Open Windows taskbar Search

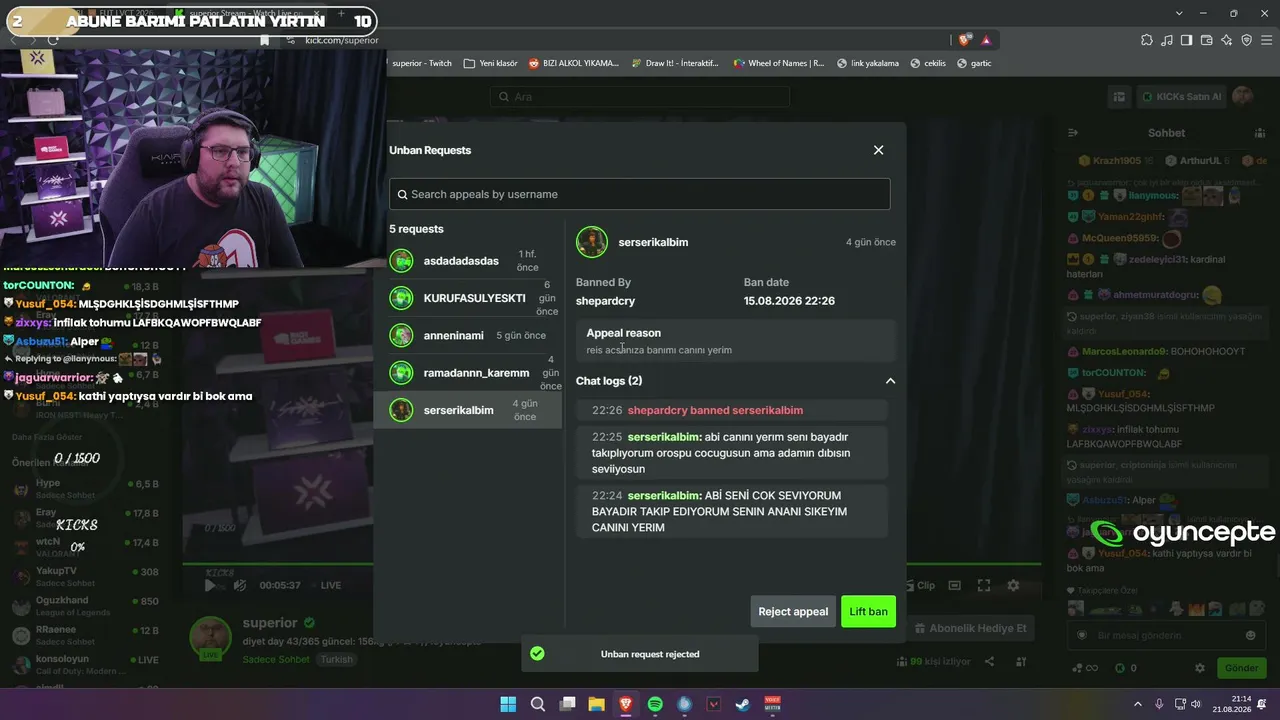pos(538,704)
